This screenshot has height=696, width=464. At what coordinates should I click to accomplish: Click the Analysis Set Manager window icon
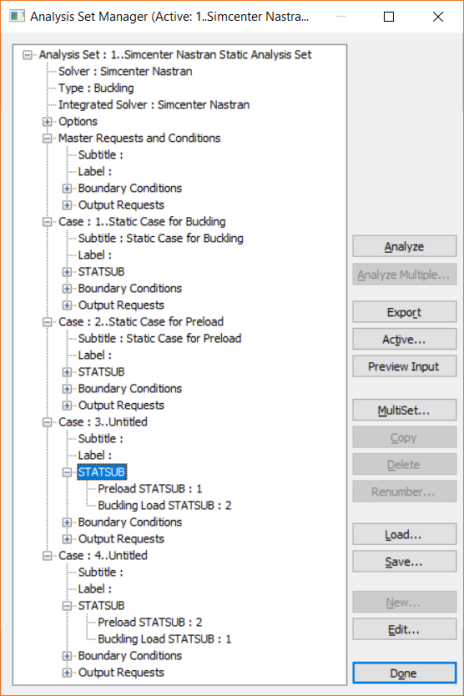[17, 16]
